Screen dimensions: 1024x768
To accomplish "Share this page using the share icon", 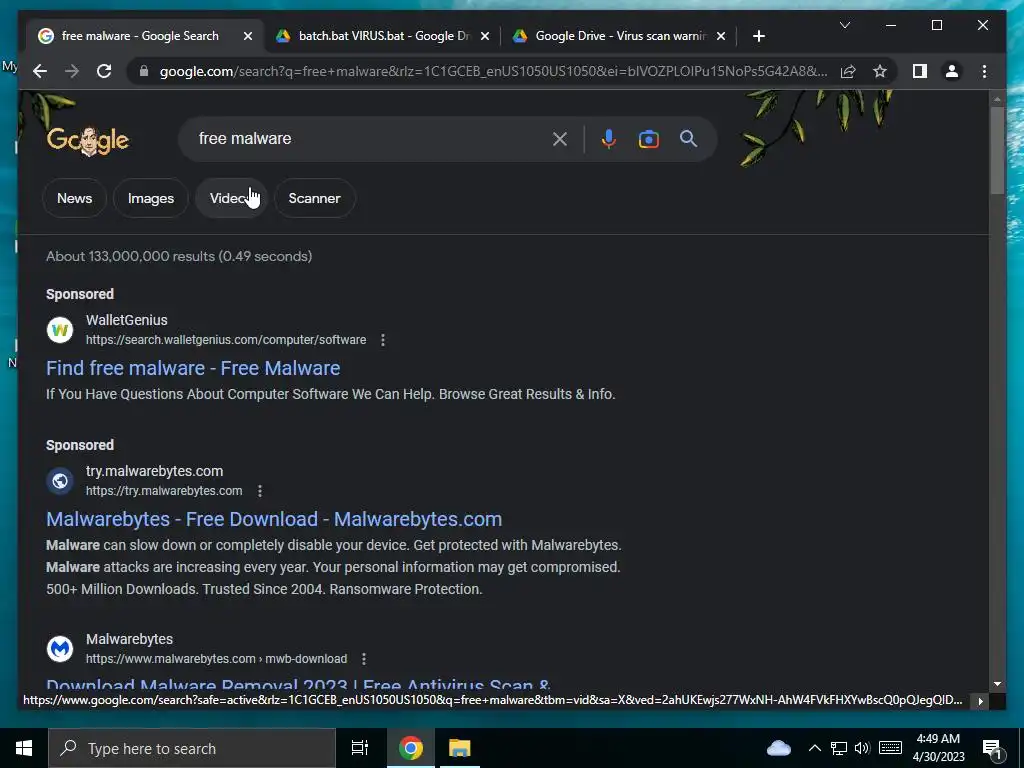I will pyautogui.click(x=848, y=71).
